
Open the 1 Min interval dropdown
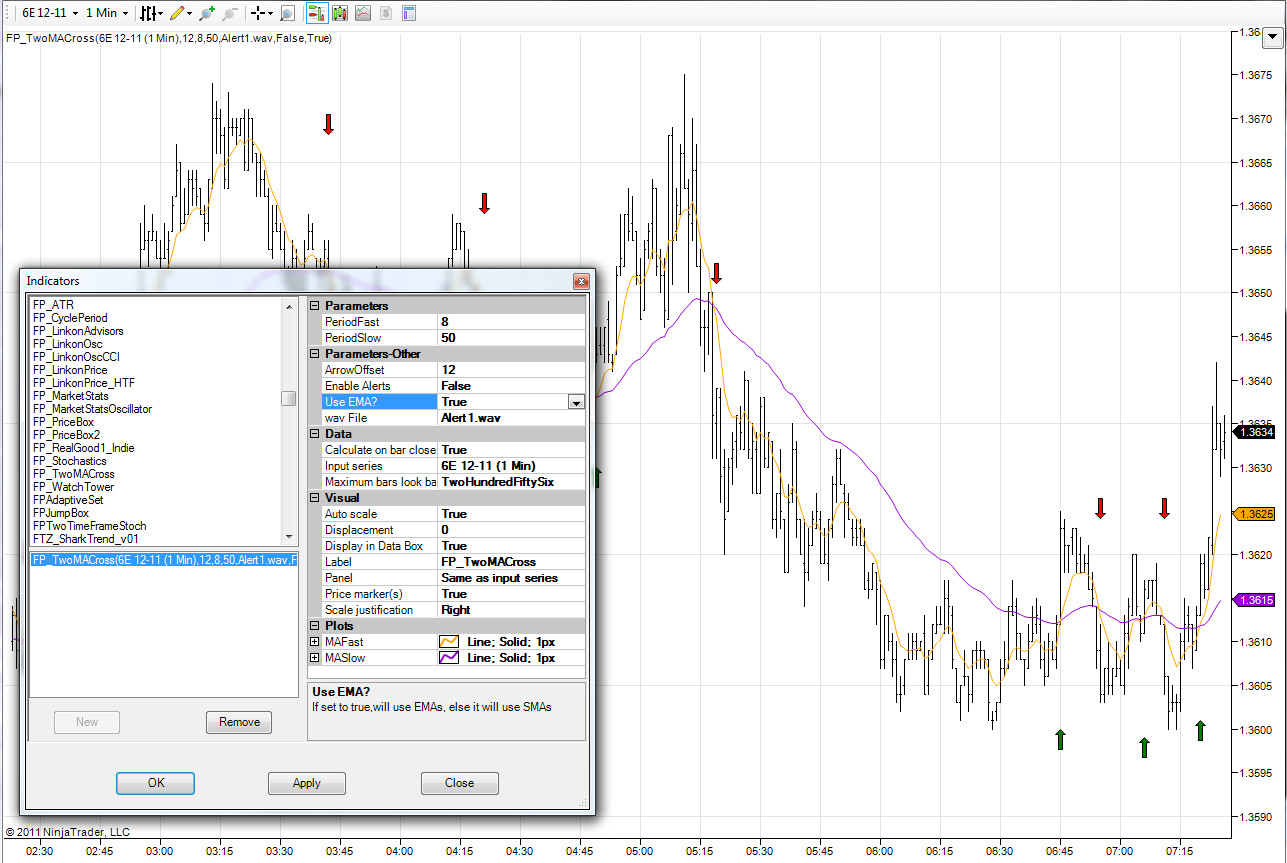click(107, 13)
